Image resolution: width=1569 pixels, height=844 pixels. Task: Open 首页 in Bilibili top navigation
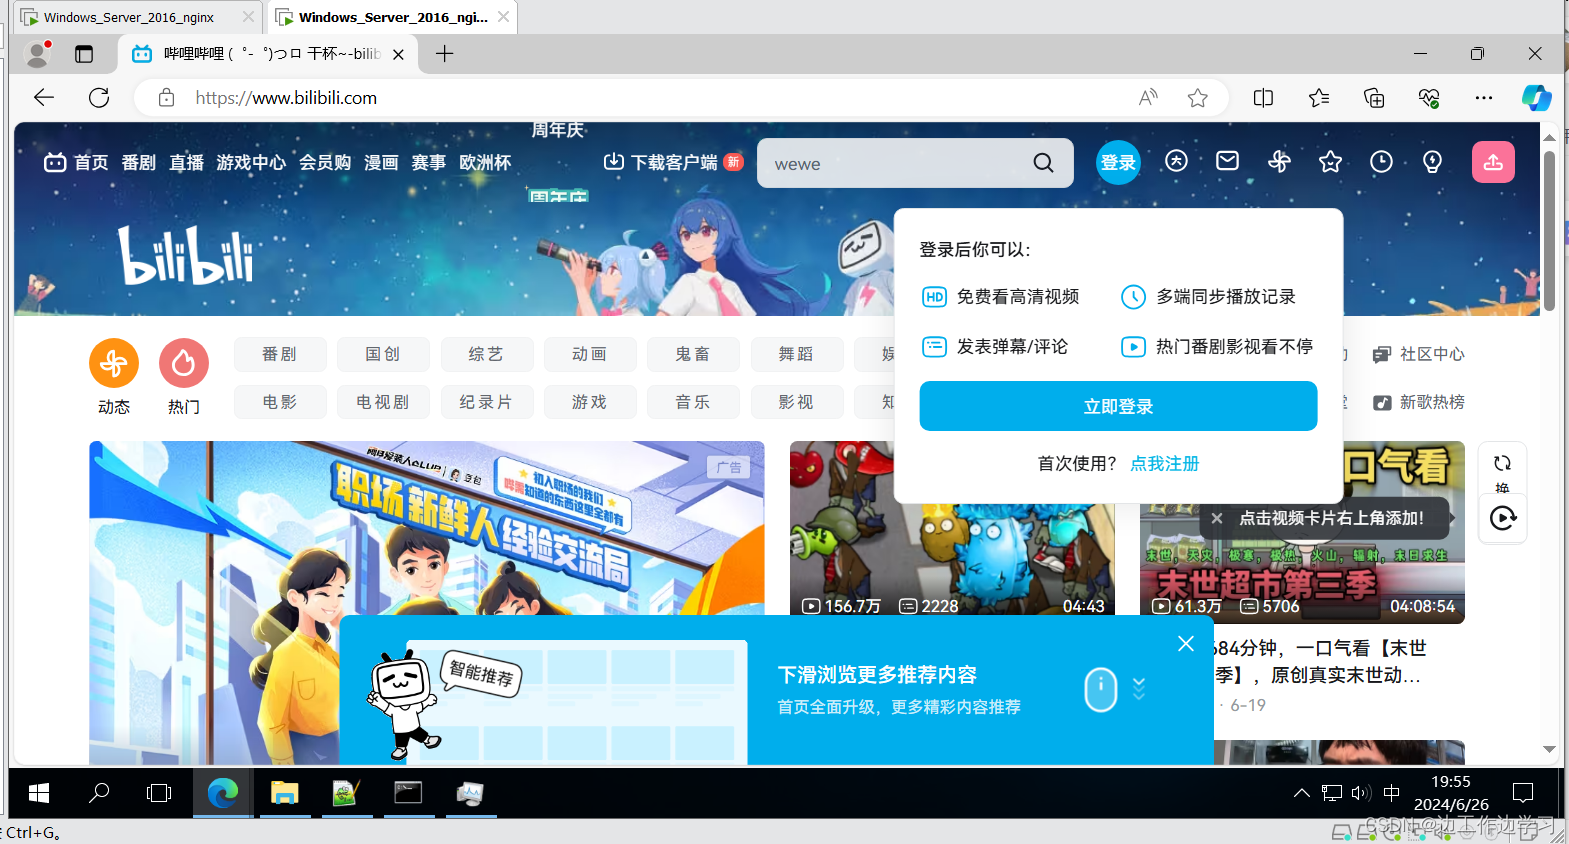pyautogui.click(x=76, y=162)
